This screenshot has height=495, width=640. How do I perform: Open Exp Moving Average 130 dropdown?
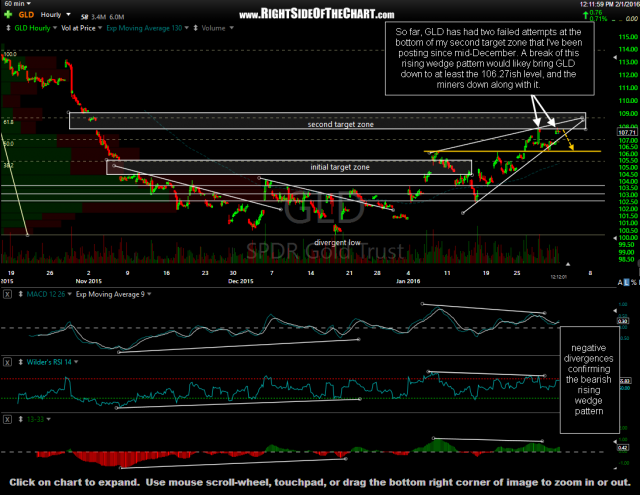187,28
